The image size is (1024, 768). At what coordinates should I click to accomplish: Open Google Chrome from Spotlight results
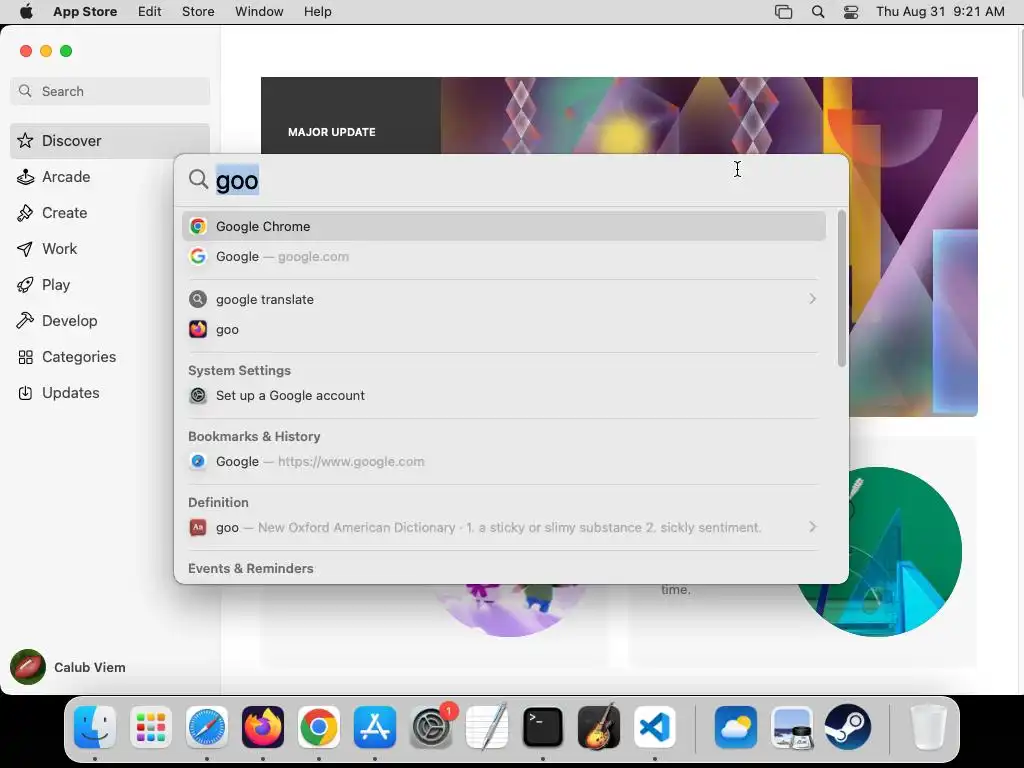(x=504, y=226)
